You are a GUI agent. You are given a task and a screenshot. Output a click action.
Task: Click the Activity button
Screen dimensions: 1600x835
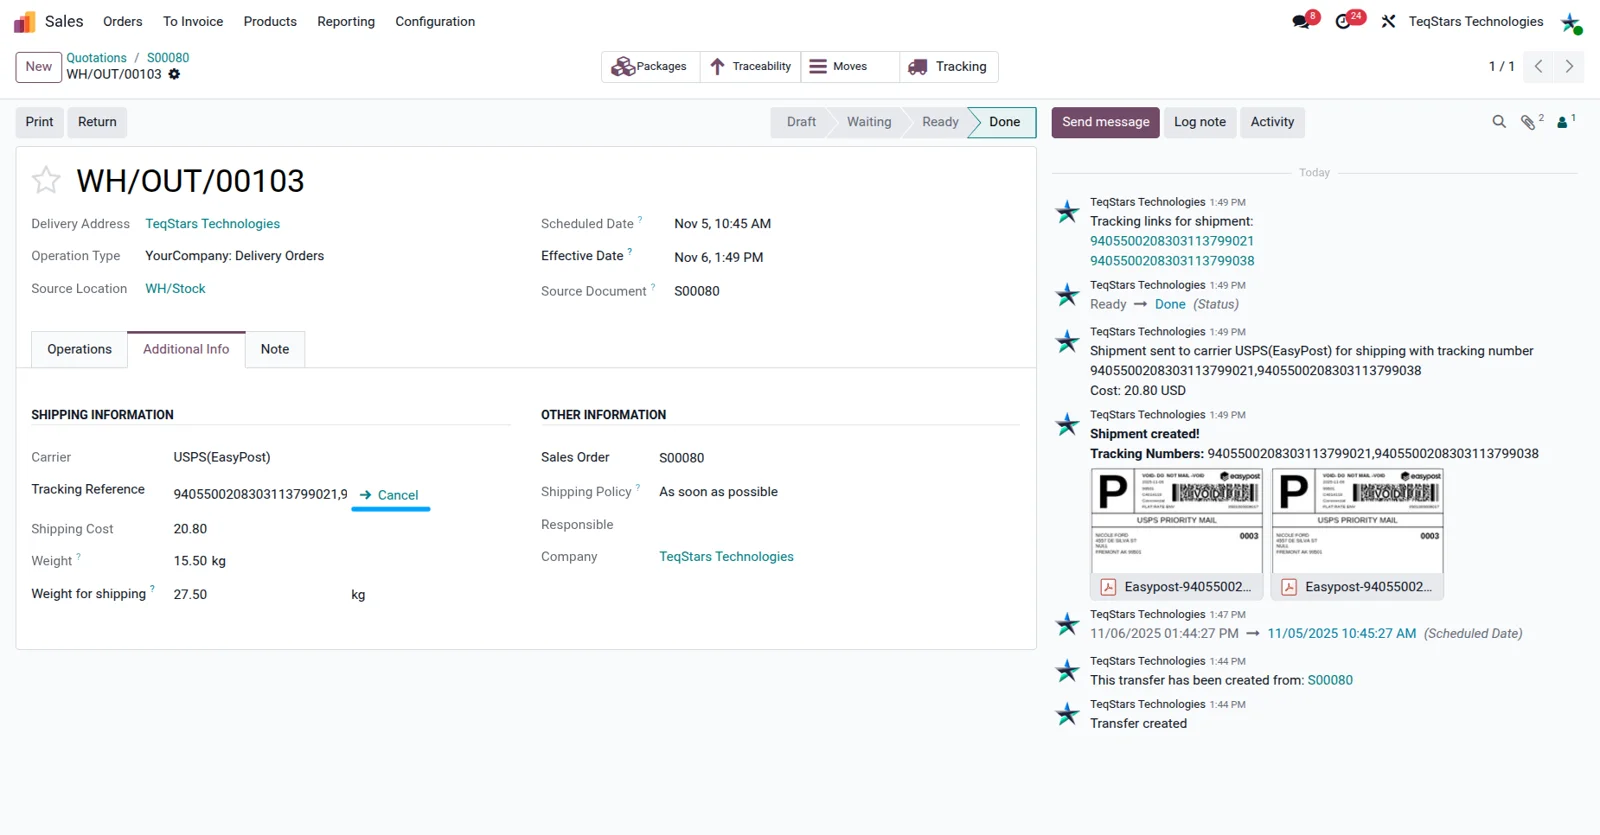[1272, 122]
